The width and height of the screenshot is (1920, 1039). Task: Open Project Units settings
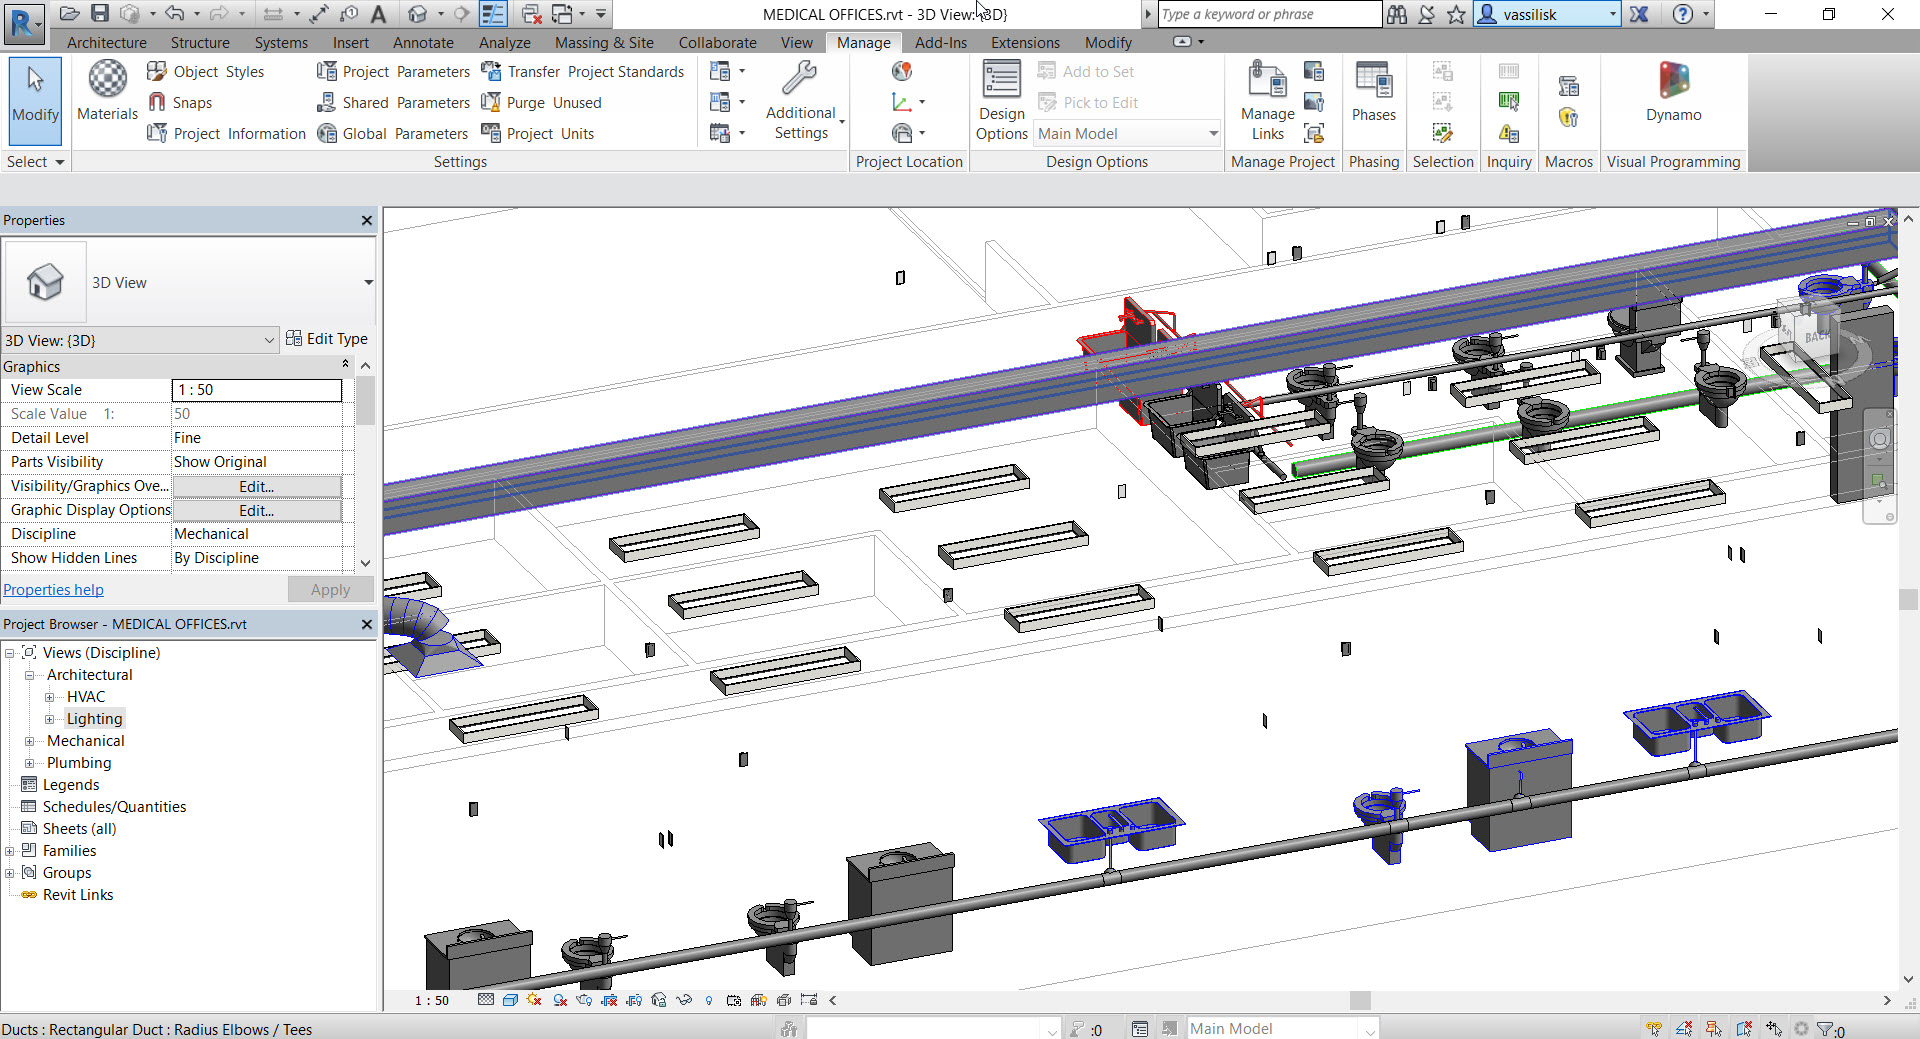[x=538, y=133]
